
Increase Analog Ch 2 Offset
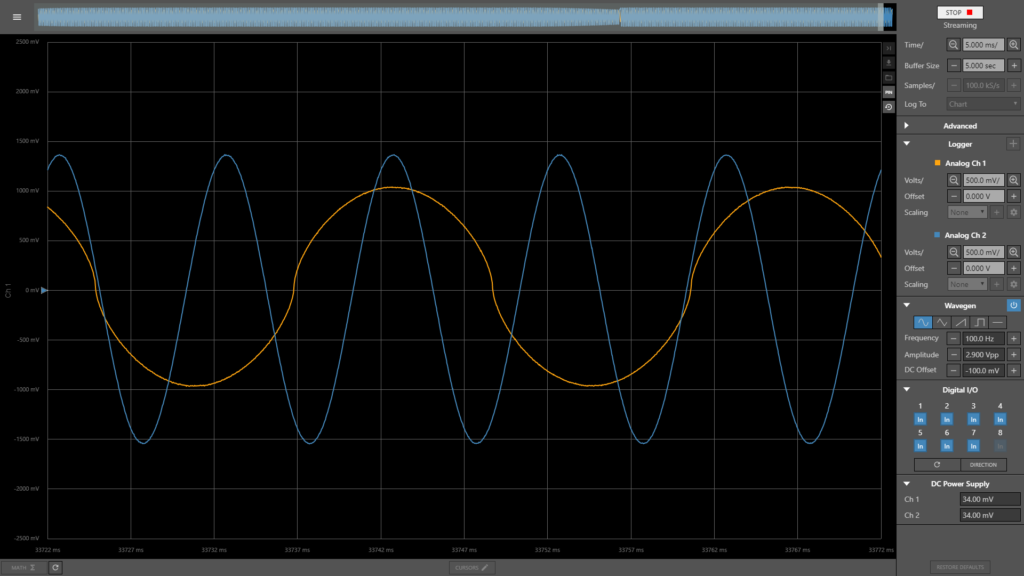coord(1014,268)
